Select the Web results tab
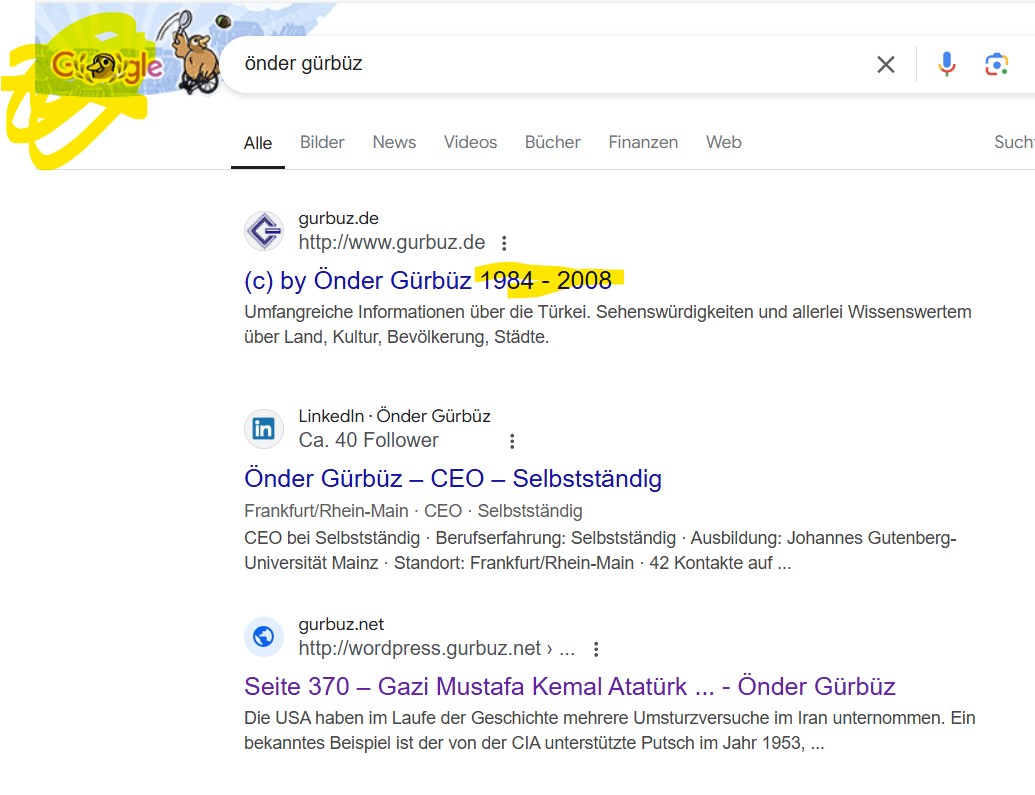1035x795 pixels. pos(723,142)
